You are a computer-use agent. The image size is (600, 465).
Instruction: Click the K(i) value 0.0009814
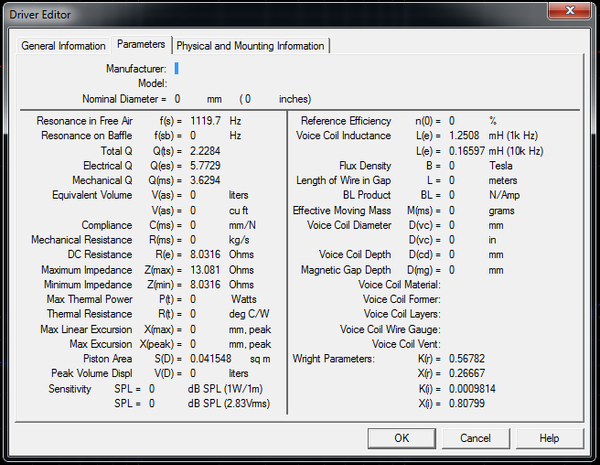point(472,389)
